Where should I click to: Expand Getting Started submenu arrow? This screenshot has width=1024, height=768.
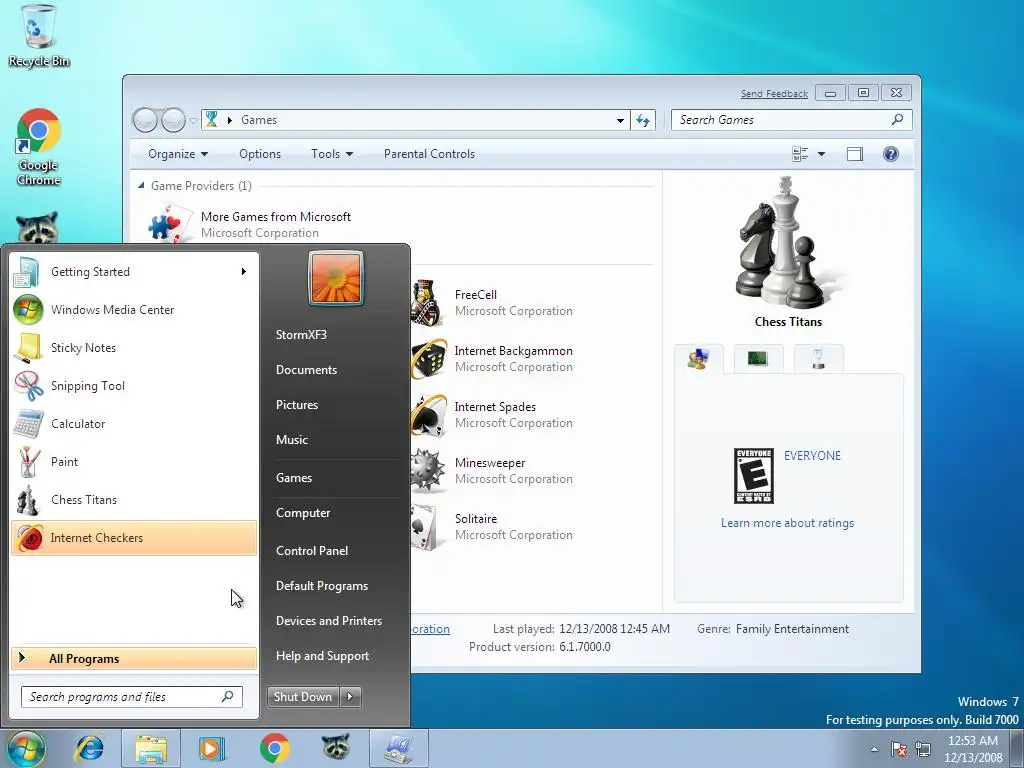coord(244,272)
